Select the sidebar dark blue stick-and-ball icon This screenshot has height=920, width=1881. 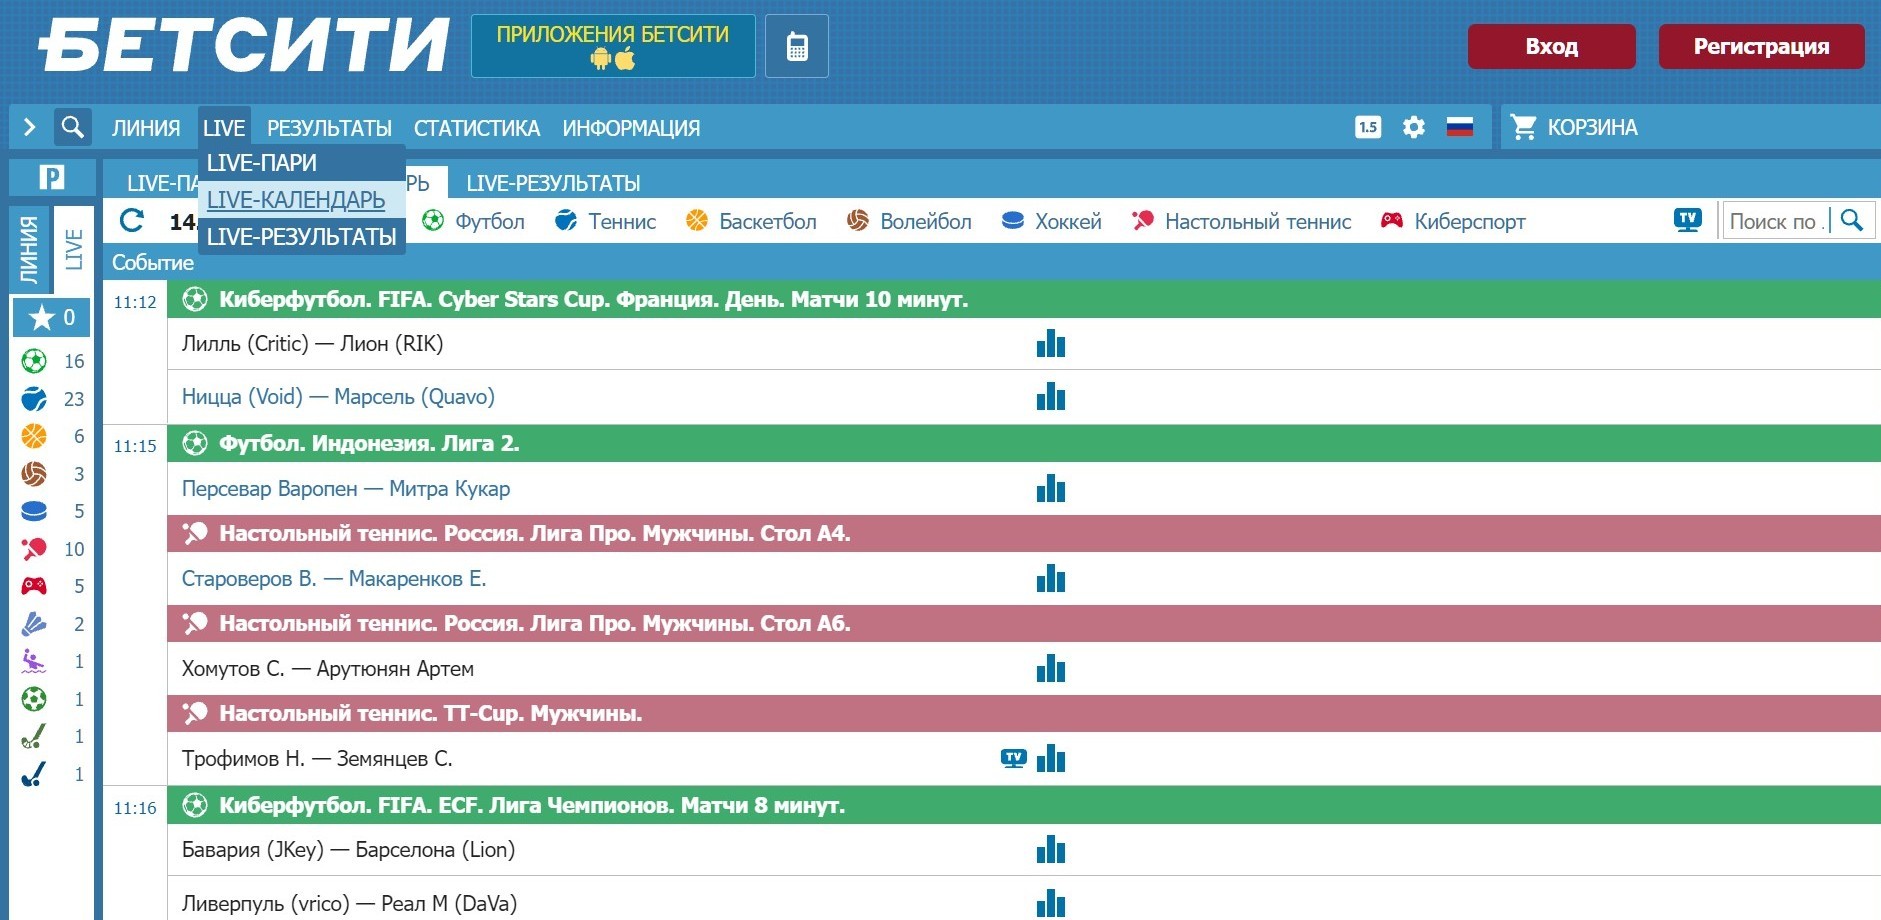tap(34, 774)
